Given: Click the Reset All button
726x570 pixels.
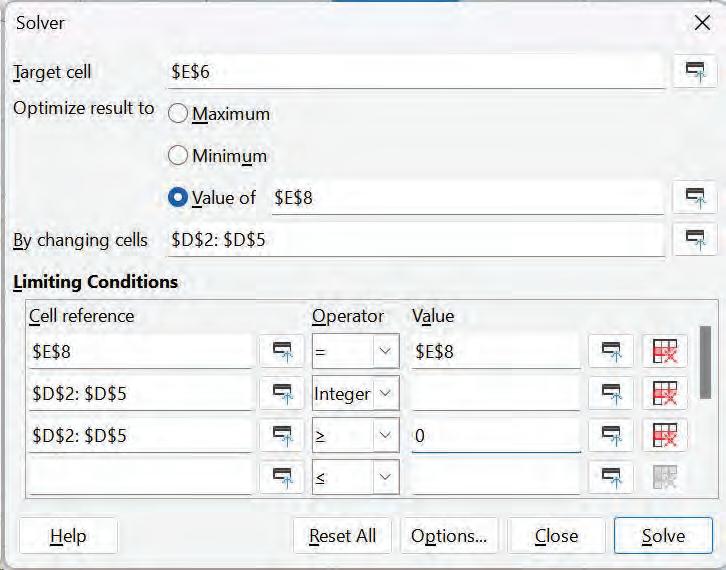Looking at the screenshot, I should (342, 536).
